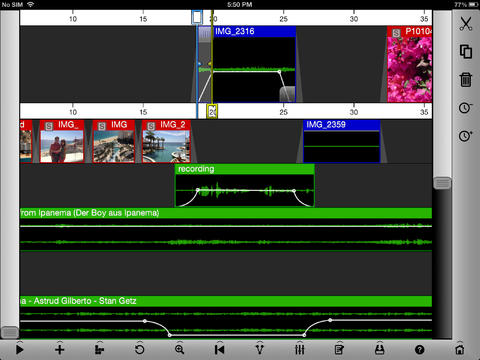This screenshot has width=480, height=360.
Task: Click the last Astrud Gilberto volume keyframe after the dip
Action: tap(330, 320)
